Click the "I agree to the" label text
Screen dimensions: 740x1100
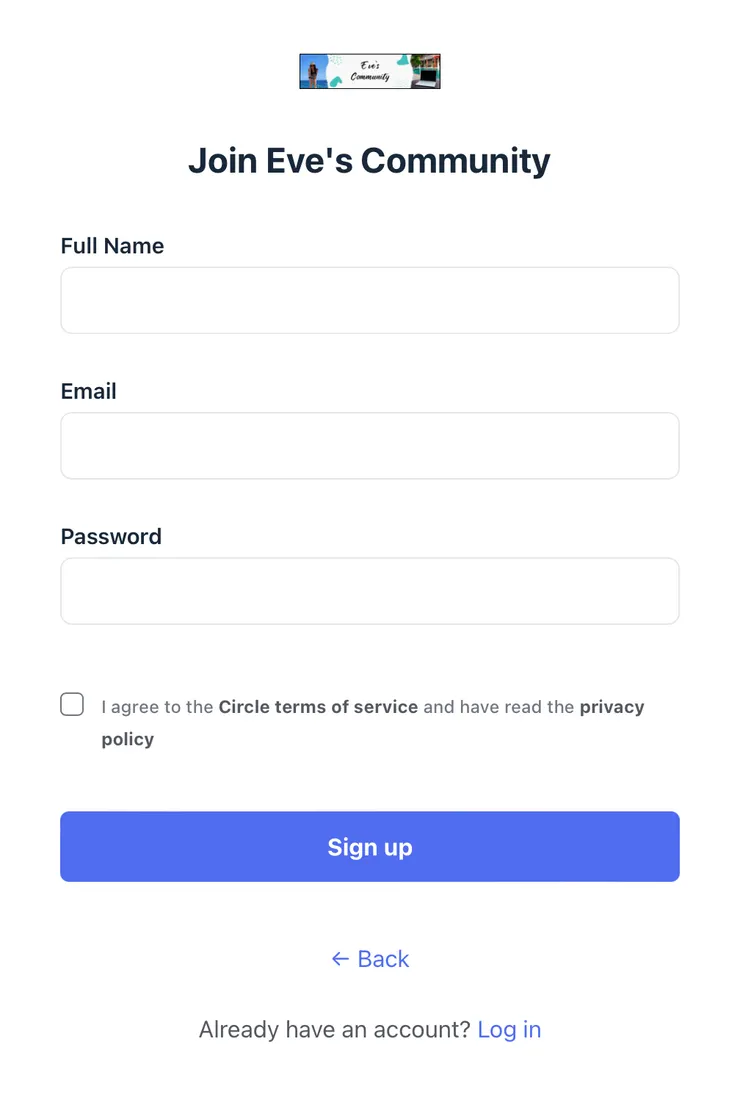(x=157, y=707)
